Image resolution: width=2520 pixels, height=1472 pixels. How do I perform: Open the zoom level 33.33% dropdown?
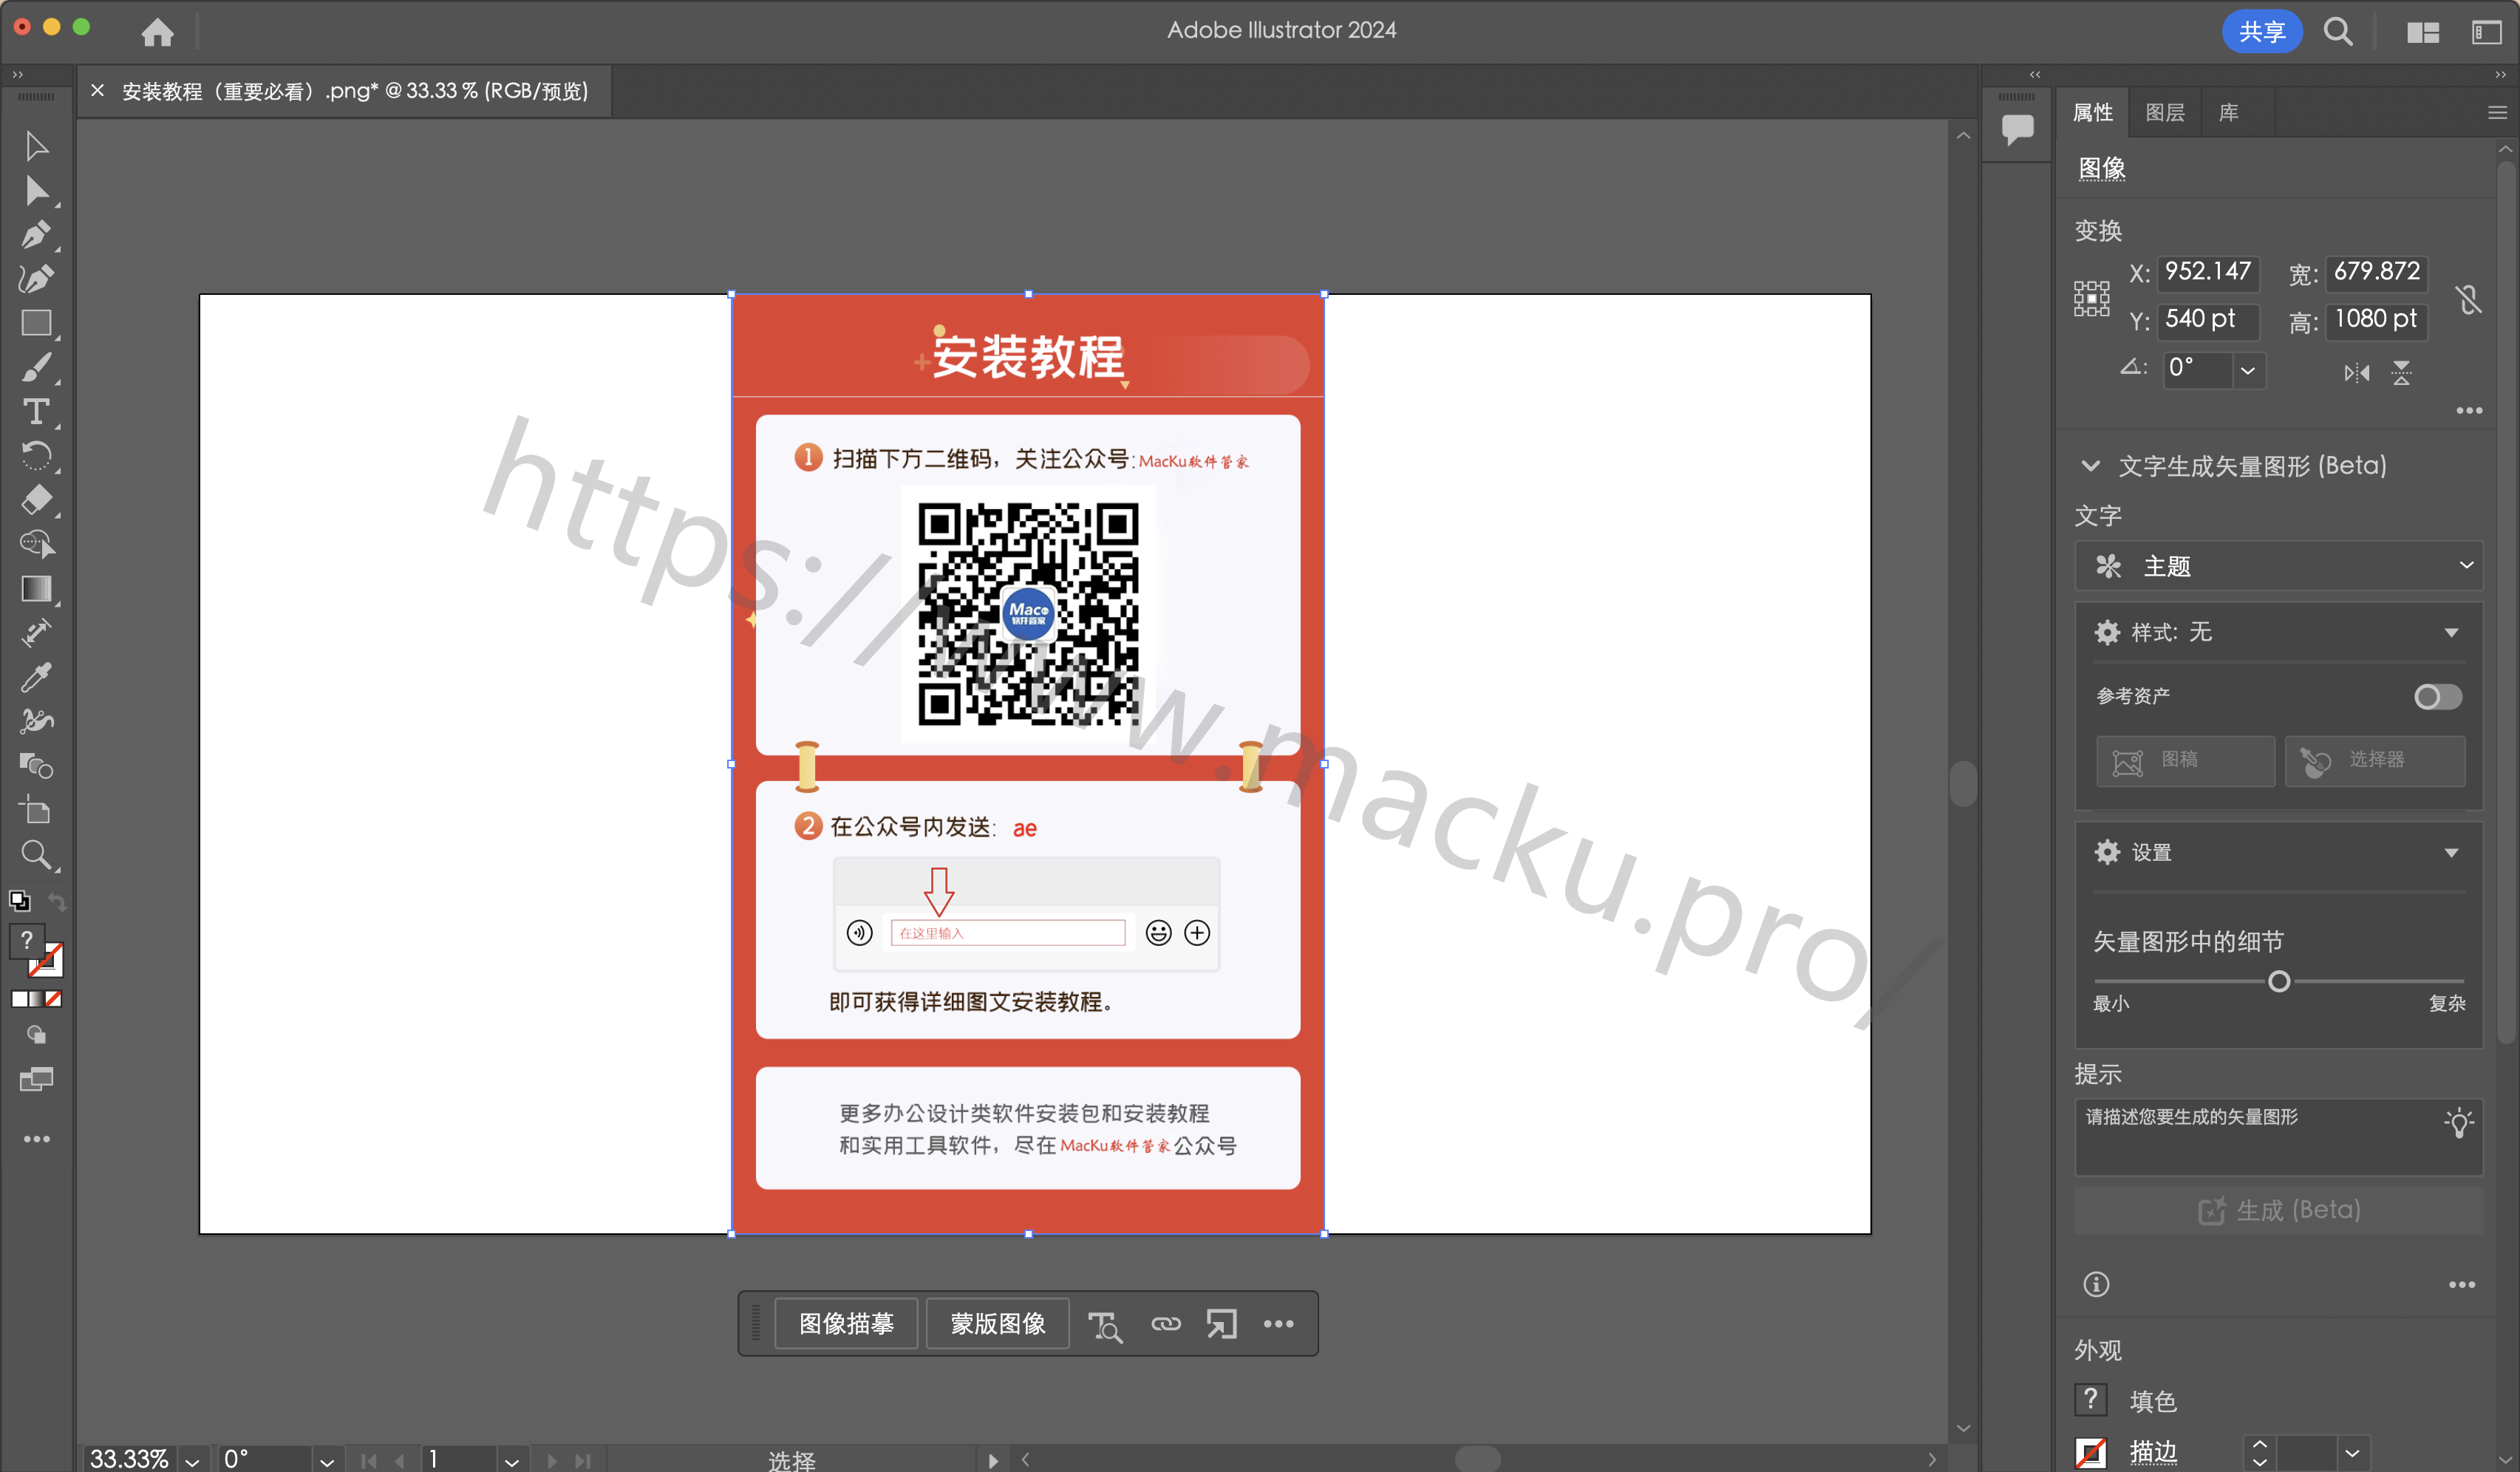[193, 1460]
